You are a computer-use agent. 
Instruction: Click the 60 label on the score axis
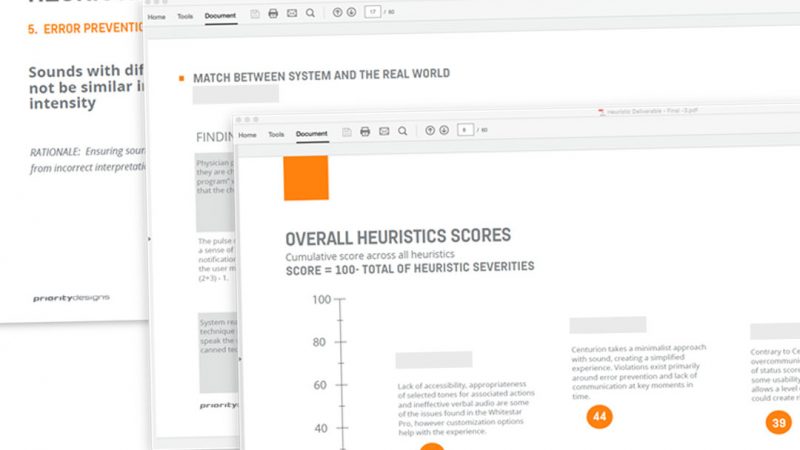320,385
